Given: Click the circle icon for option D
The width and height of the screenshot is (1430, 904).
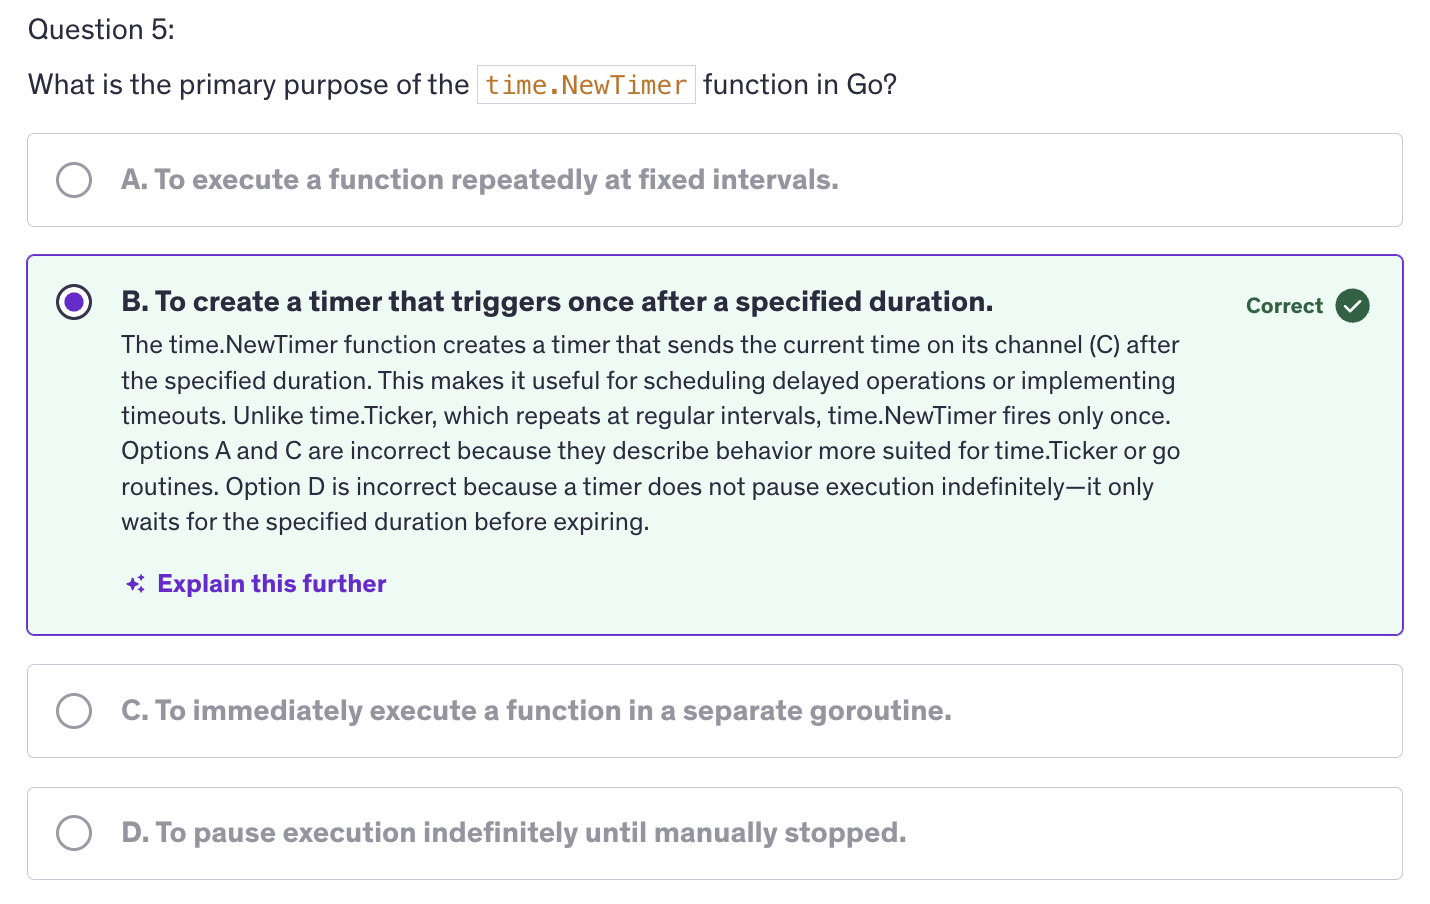Looking at the screenshot, I should tap(74, 833).
